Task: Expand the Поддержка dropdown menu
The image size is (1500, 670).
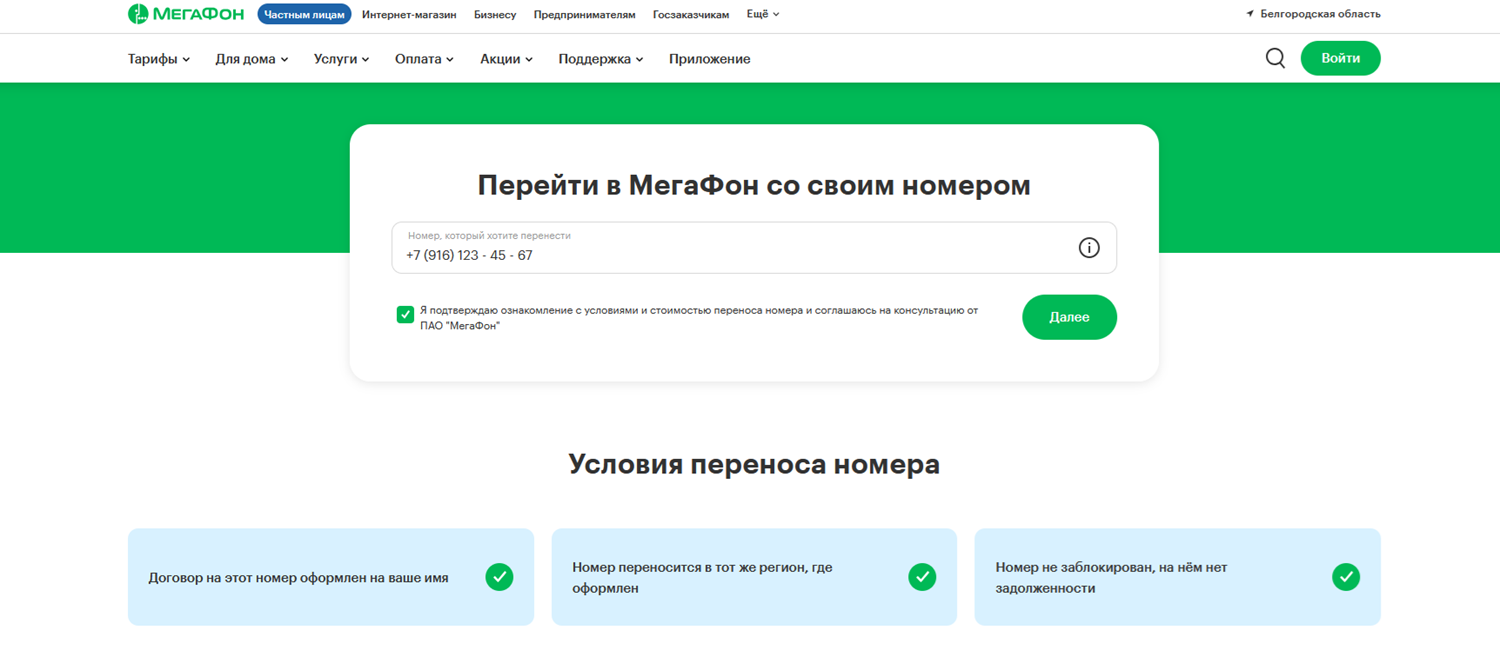Action: 601,59
